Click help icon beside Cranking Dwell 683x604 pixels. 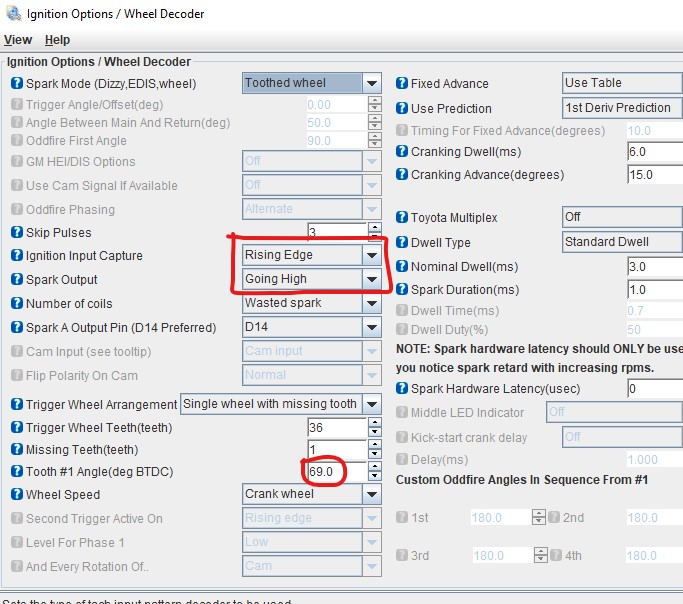[x=403, y=152]
